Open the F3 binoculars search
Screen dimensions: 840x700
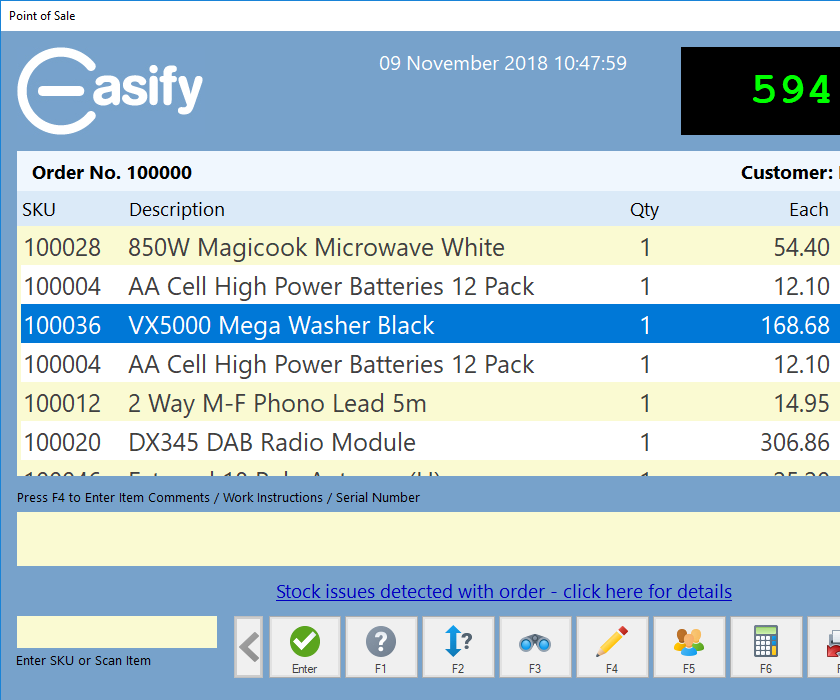coord(535,647)
